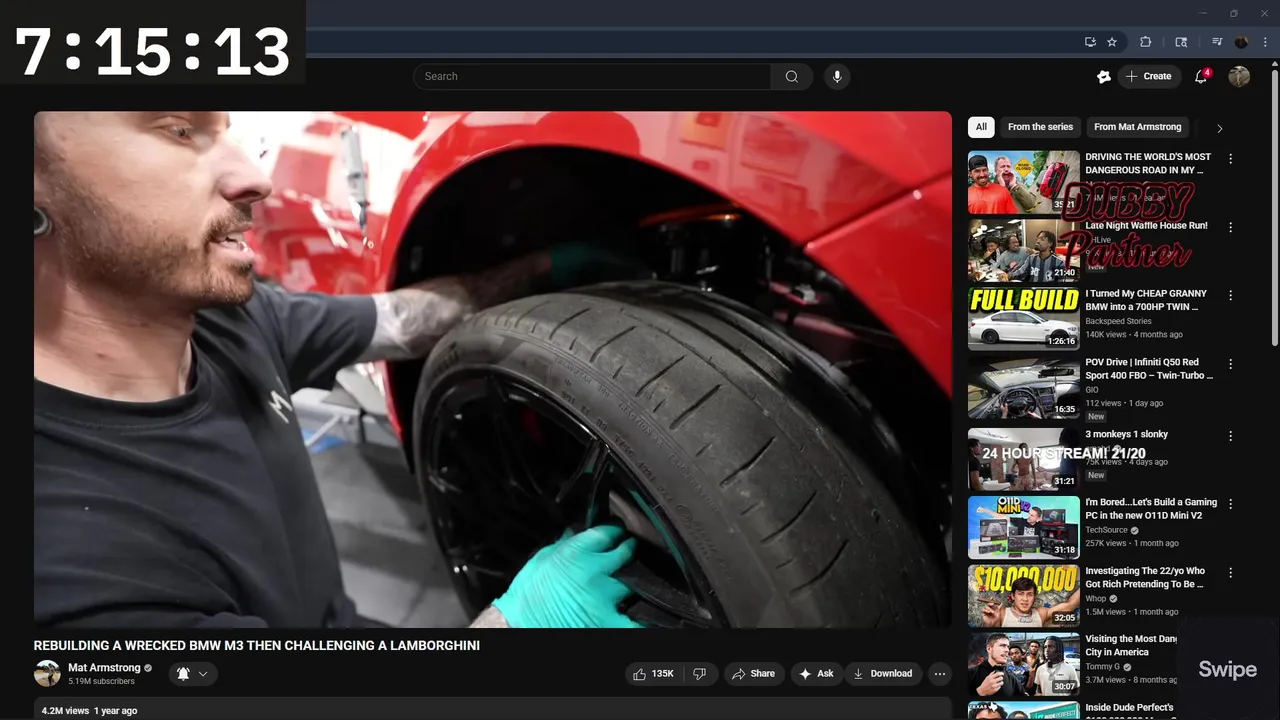Viewport: 1280px width, 720px height.
Task: Like the video showing 135K likes
Action: coord(652,674)
